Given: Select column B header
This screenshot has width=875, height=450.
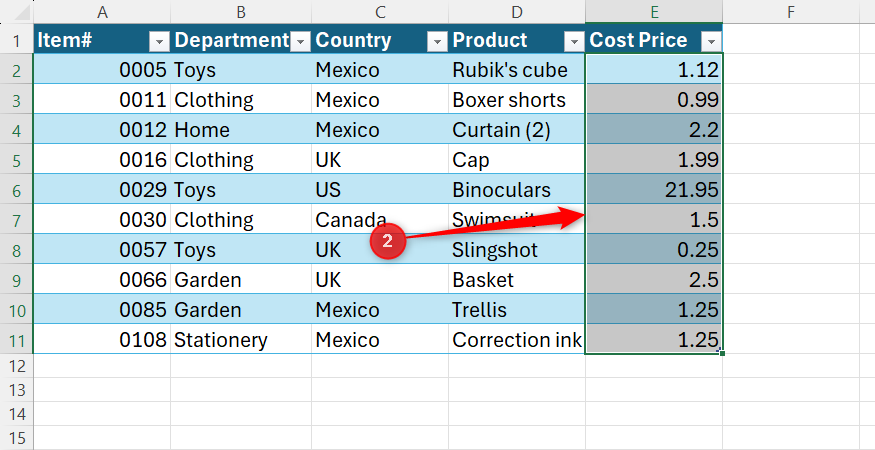Looking at the screenshot, I should pos(241,12).
